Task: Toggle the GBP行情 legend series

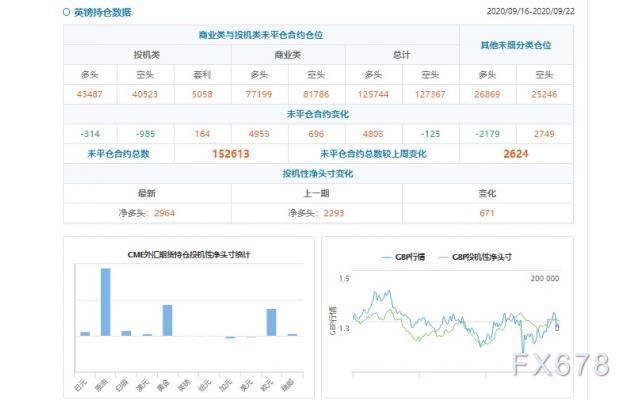Action: tap(403, 257)
